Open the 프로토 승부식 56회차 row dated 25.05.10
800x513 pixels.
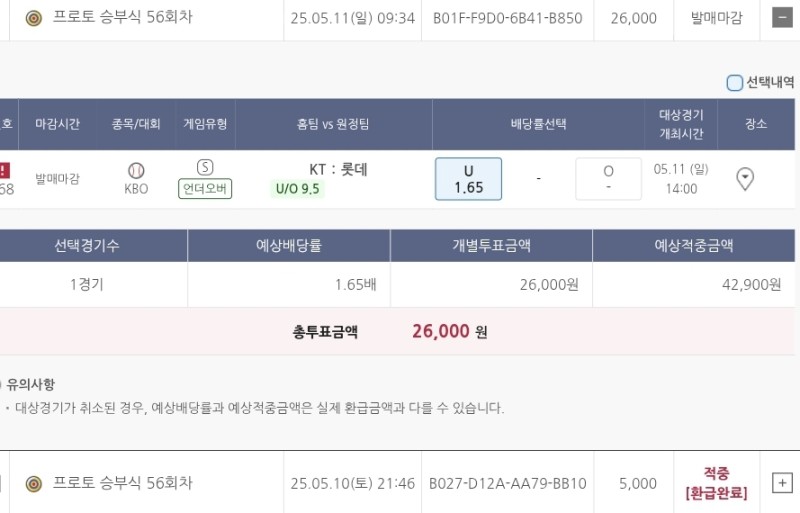click(x=122, y=484)
